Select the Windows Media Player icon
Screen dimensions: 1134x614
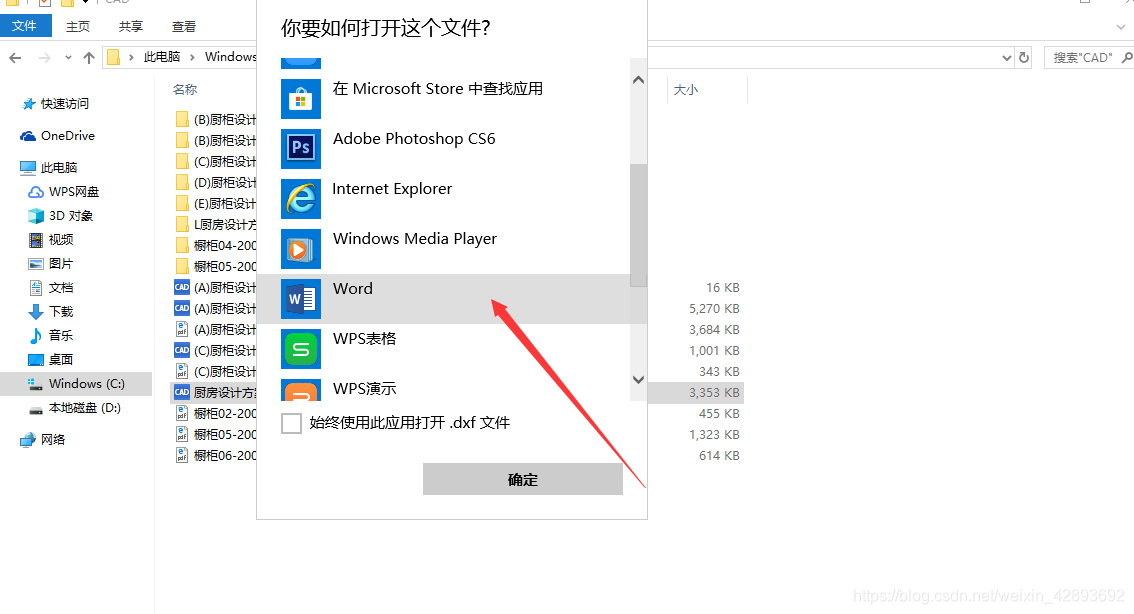[301, 248]
